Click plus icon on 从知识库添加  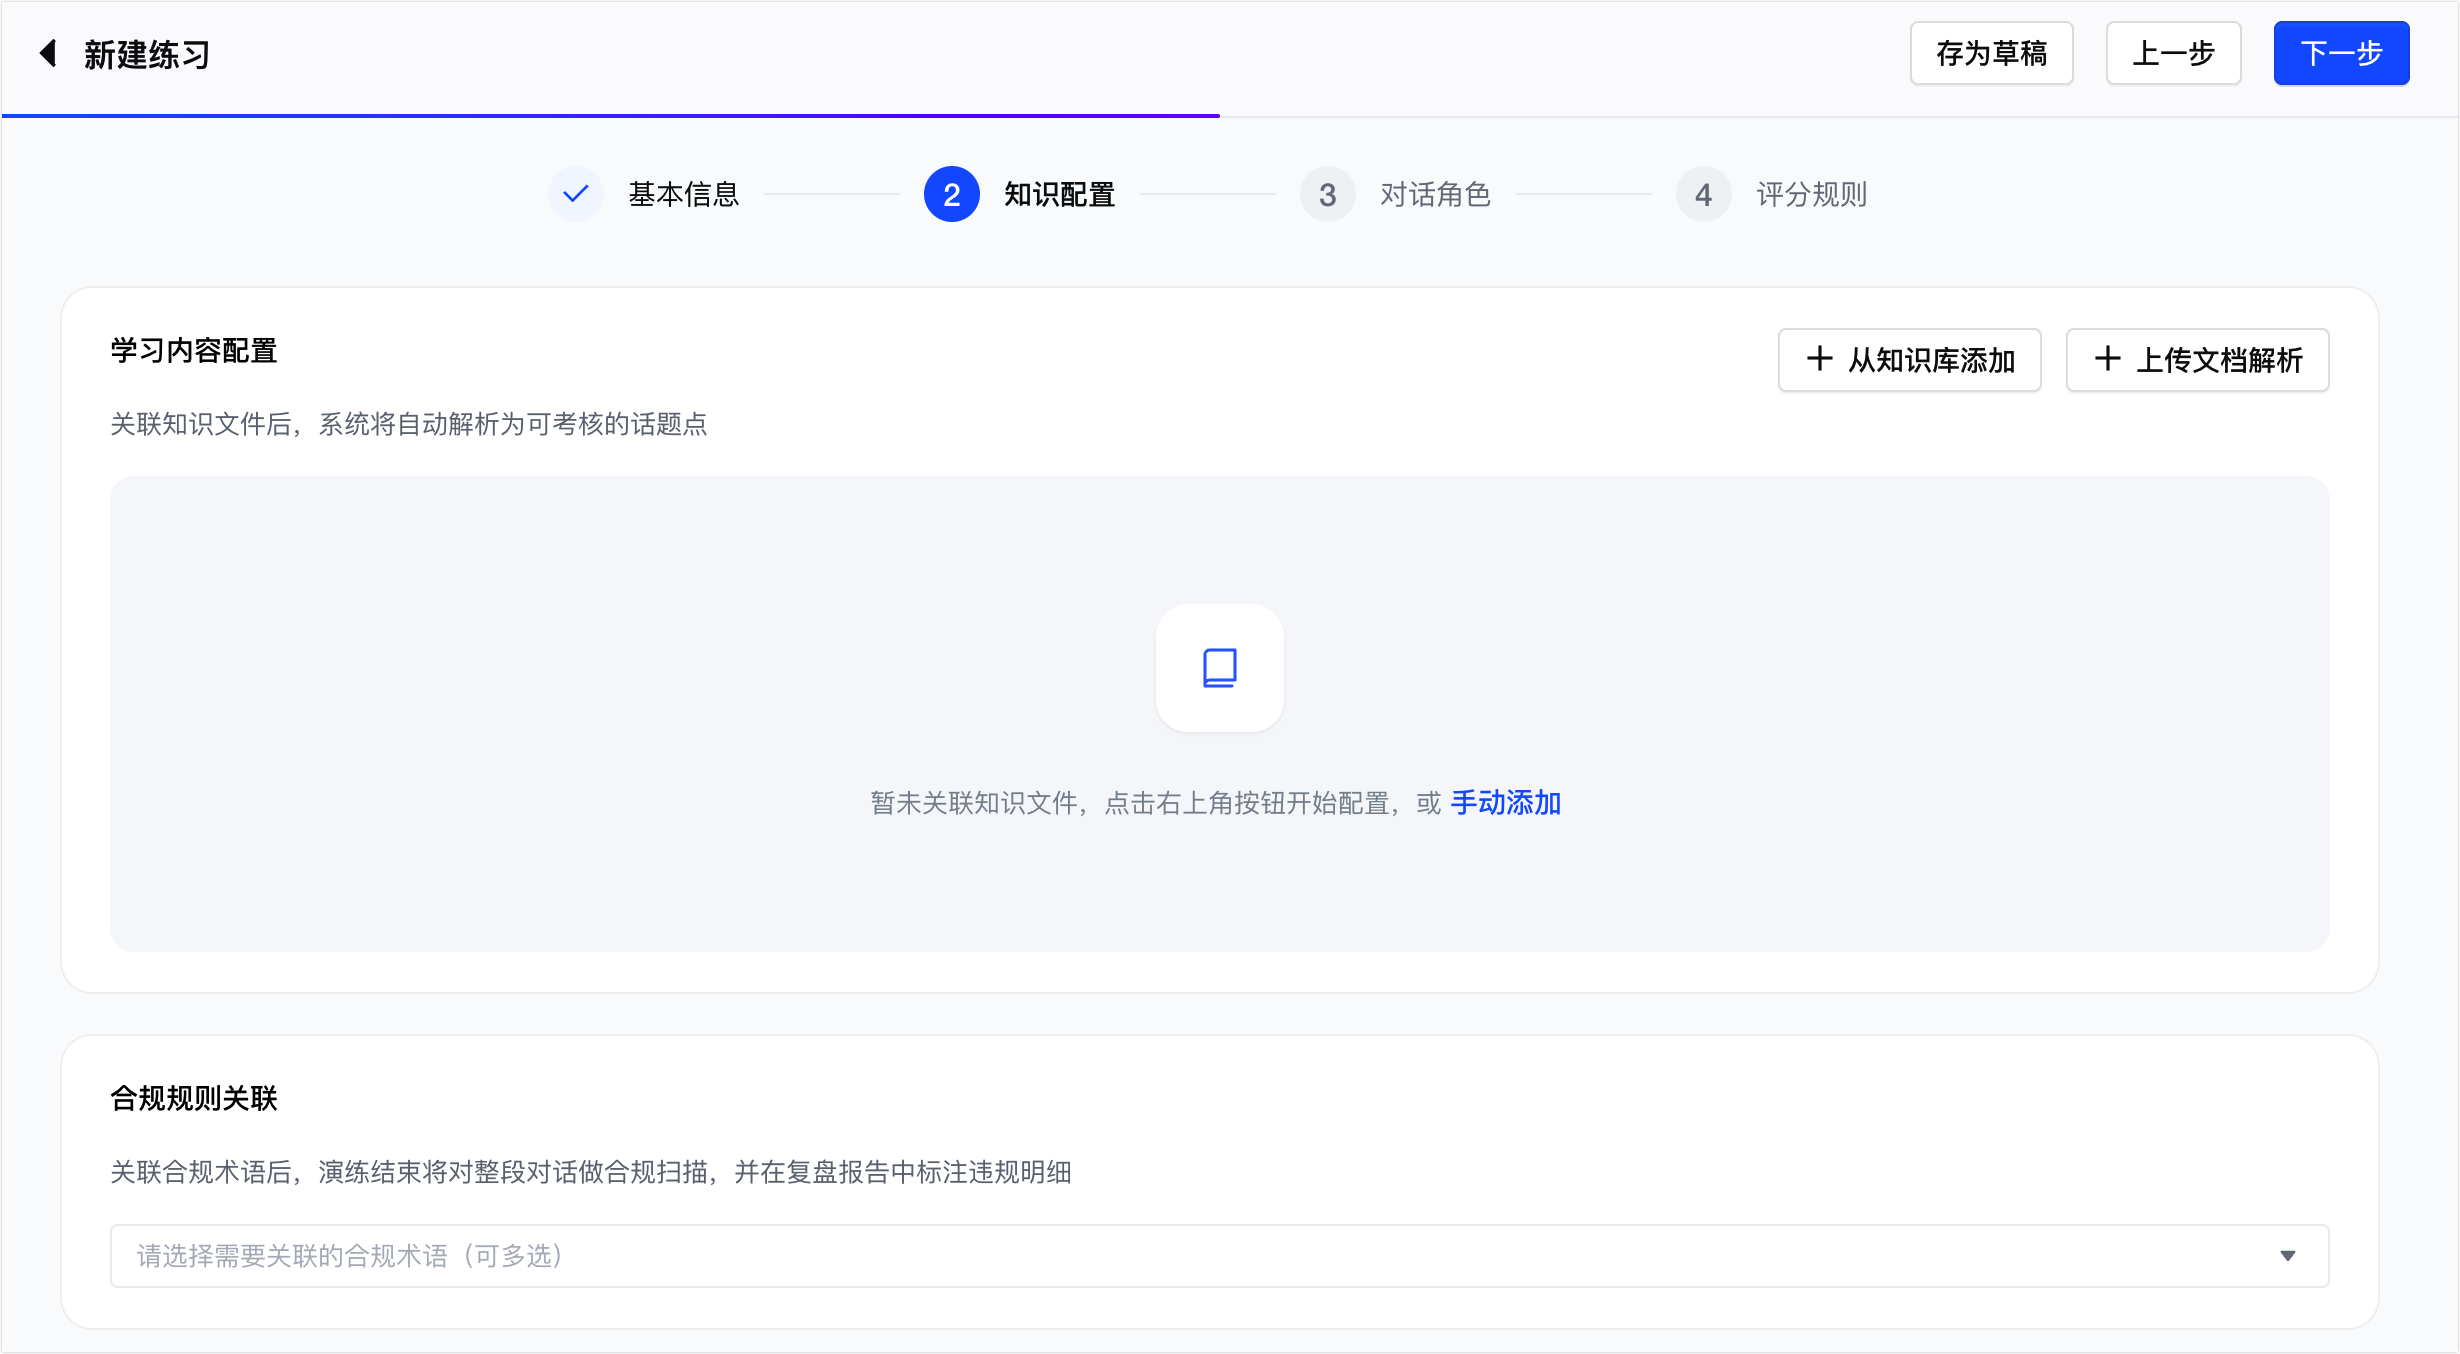[x=1820, y=359]
